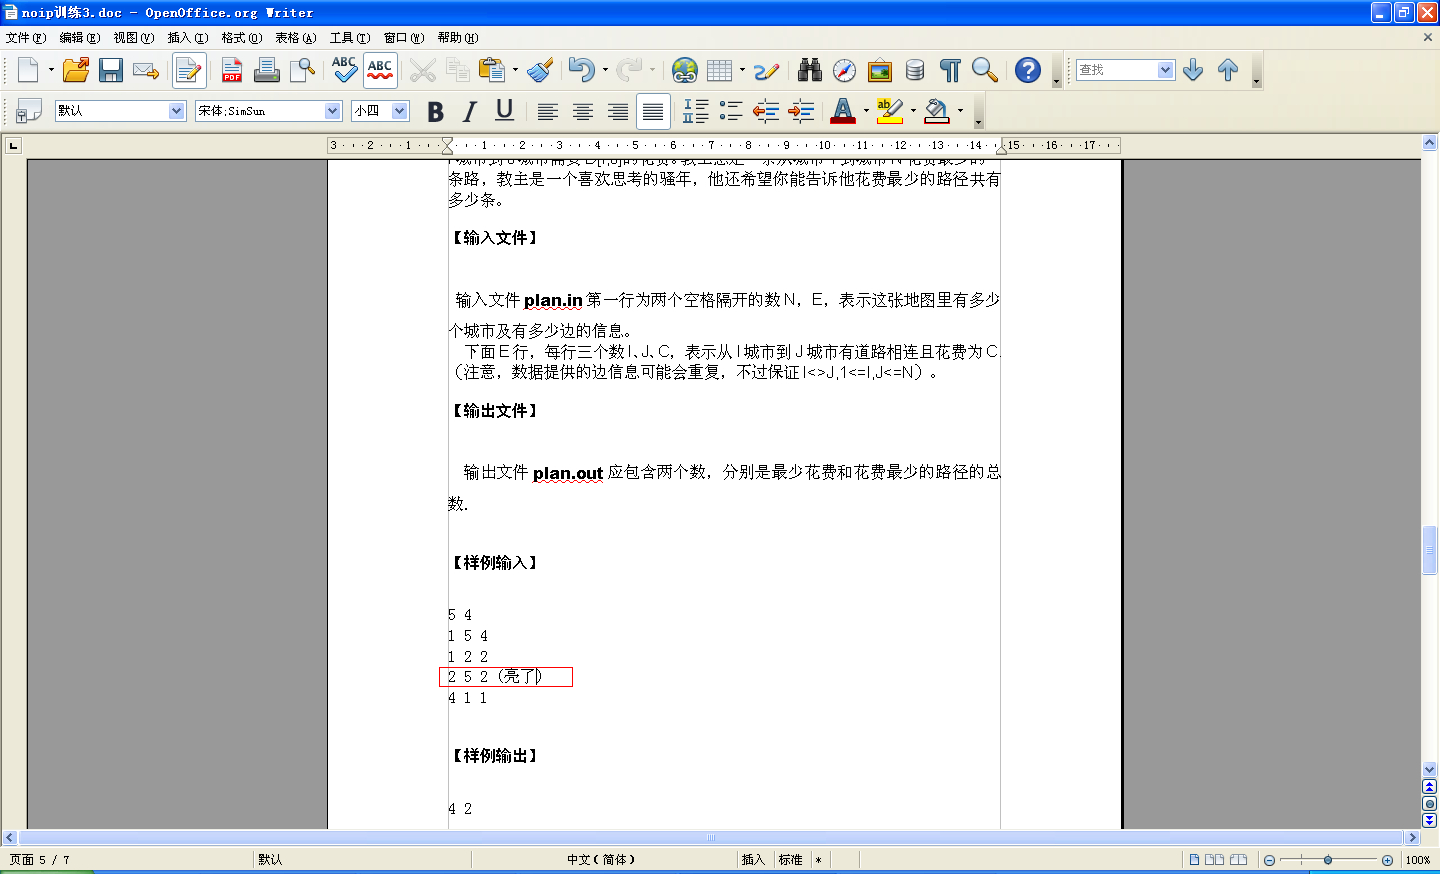Viewport: 1440px width, 874px height.
Task: Insert a table using the table icon
Action: [719, 70]
